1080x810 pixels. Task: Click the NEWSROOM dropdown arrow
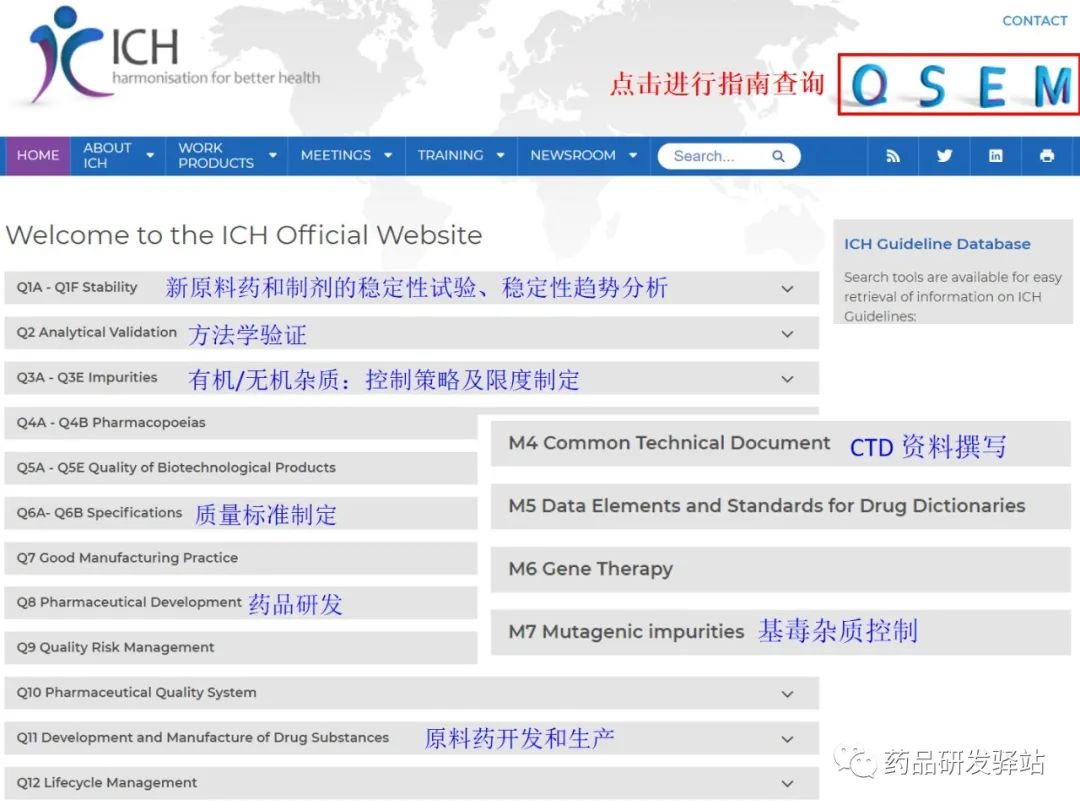(x=633, y=156)
